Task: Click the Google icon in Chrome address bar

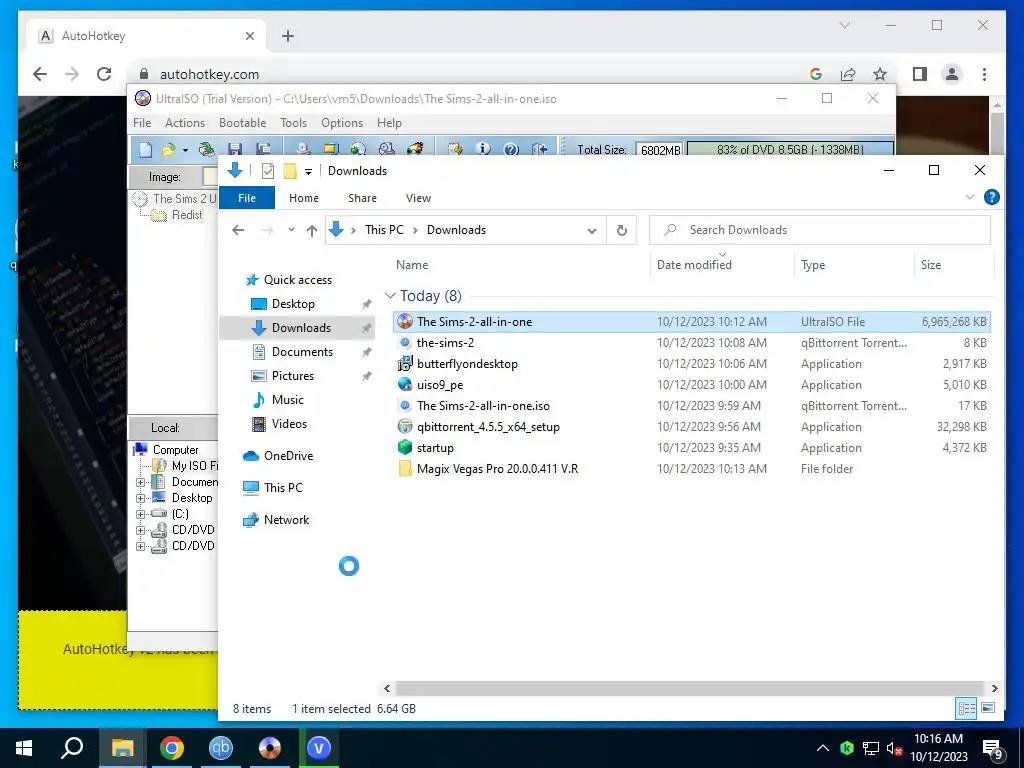Action: click(816, 74)
